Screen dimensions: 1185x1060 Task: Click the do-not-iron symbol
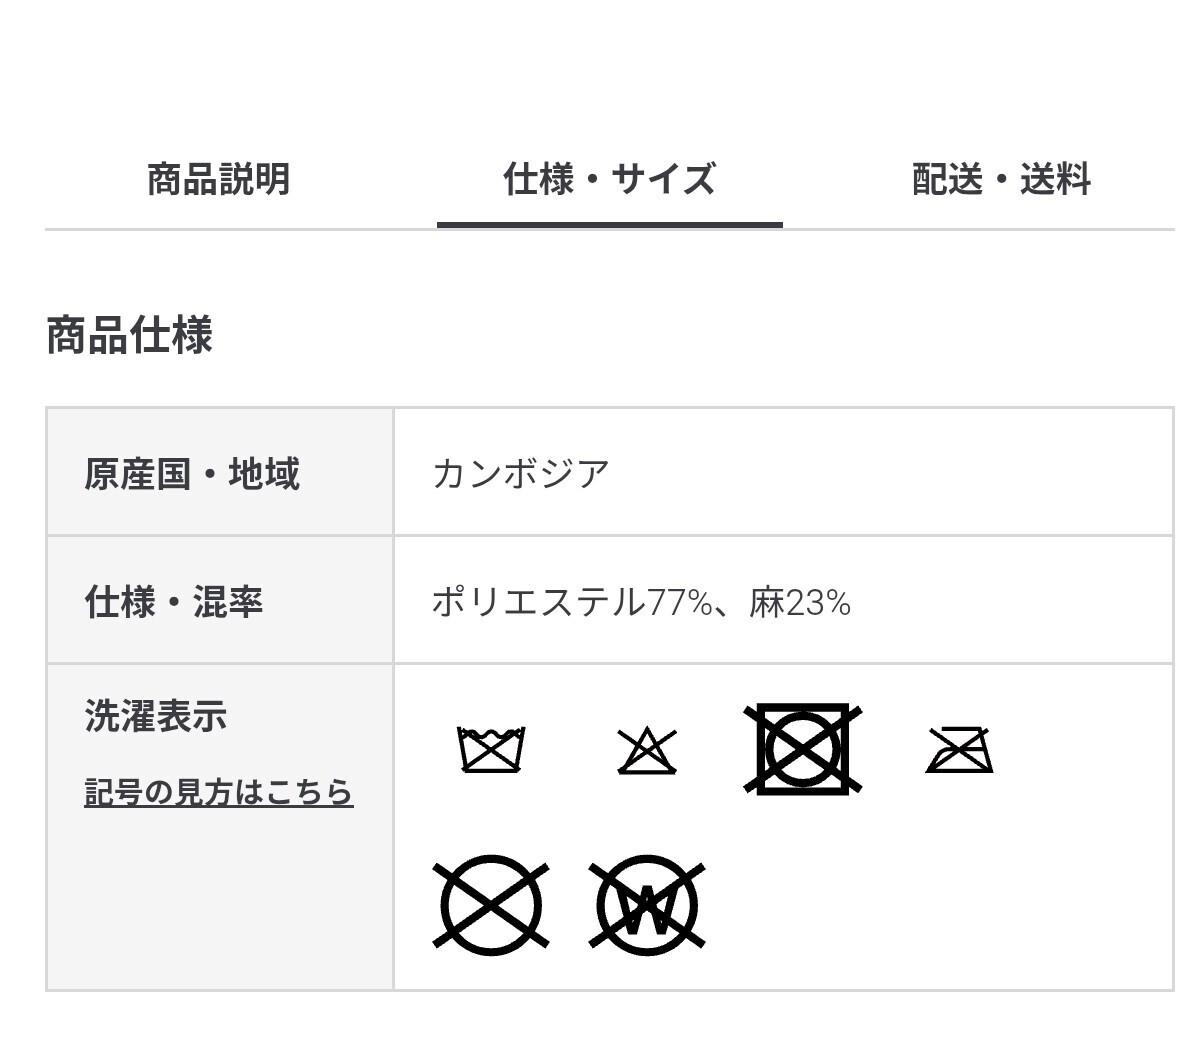point(959,750)
